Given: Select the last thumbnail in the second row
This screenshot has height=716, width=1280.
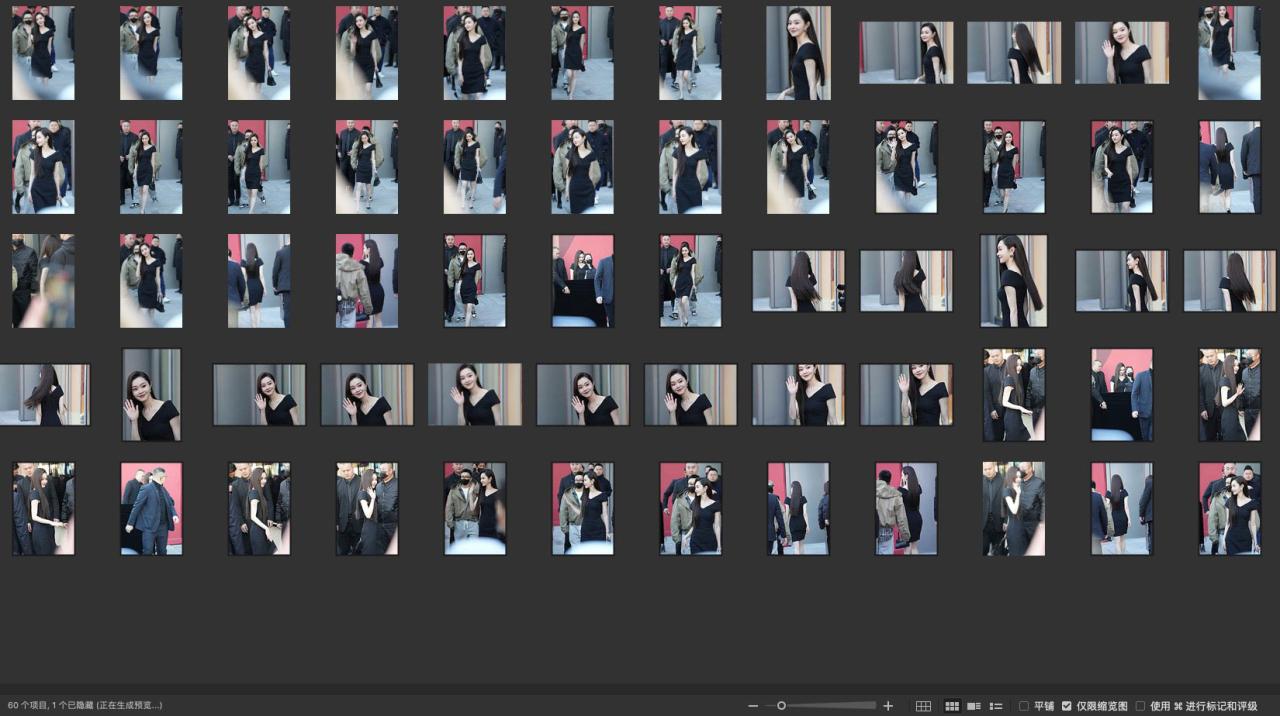Looking at the screenshot, I should tap(1229, 167).
